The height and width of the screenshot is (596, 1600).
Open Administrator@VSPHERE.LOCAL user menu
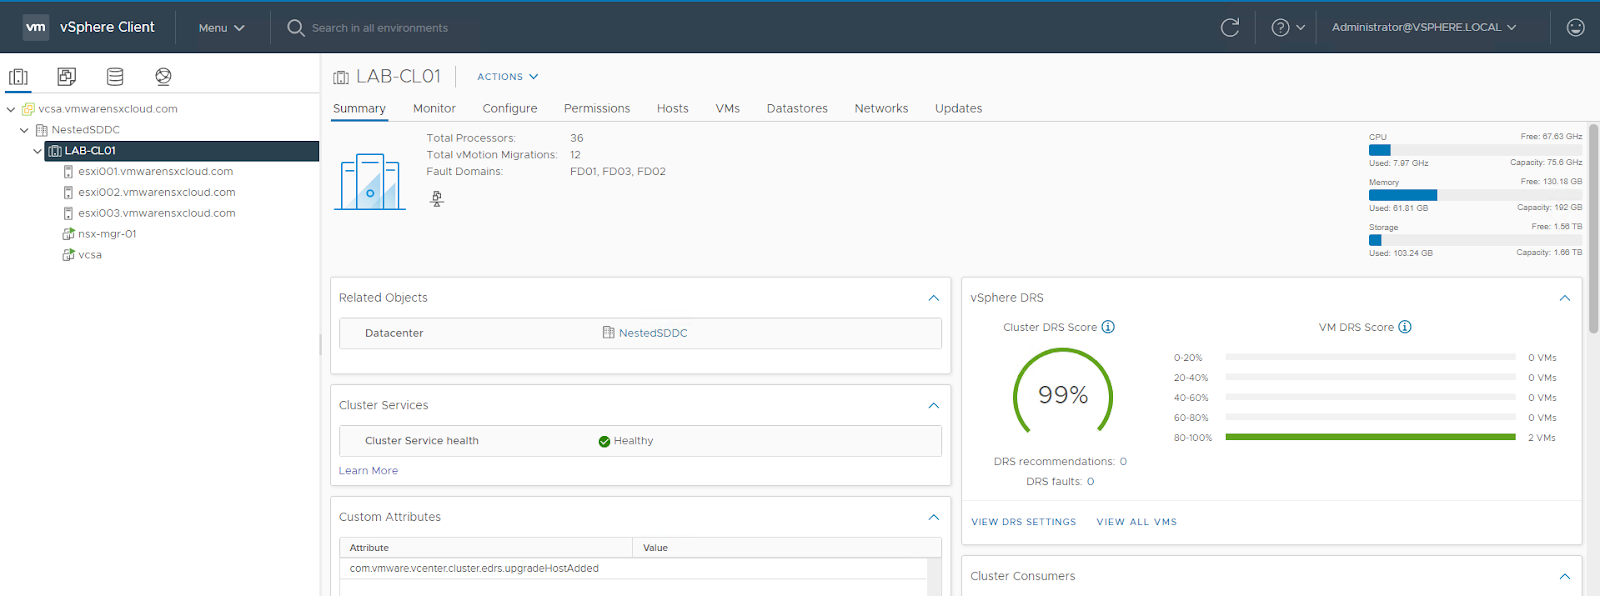point(1424,28)
